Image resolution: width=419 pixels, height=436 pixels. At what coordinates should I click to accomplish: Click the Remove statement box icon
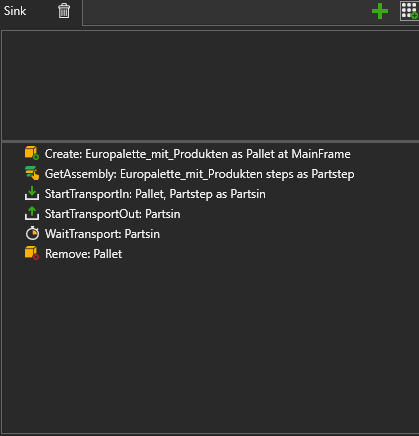click(x=32, y=253)
